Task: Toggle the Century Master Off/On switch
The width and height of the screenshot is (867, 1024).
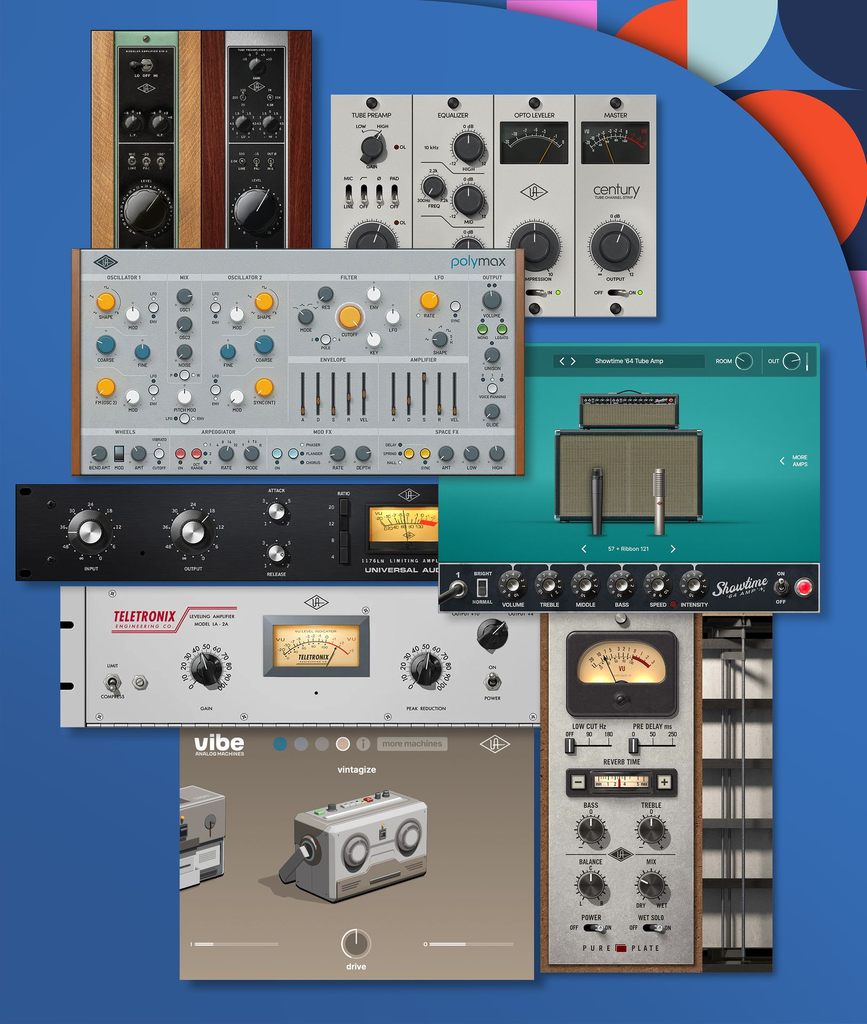Action: (x=617, y=293)
